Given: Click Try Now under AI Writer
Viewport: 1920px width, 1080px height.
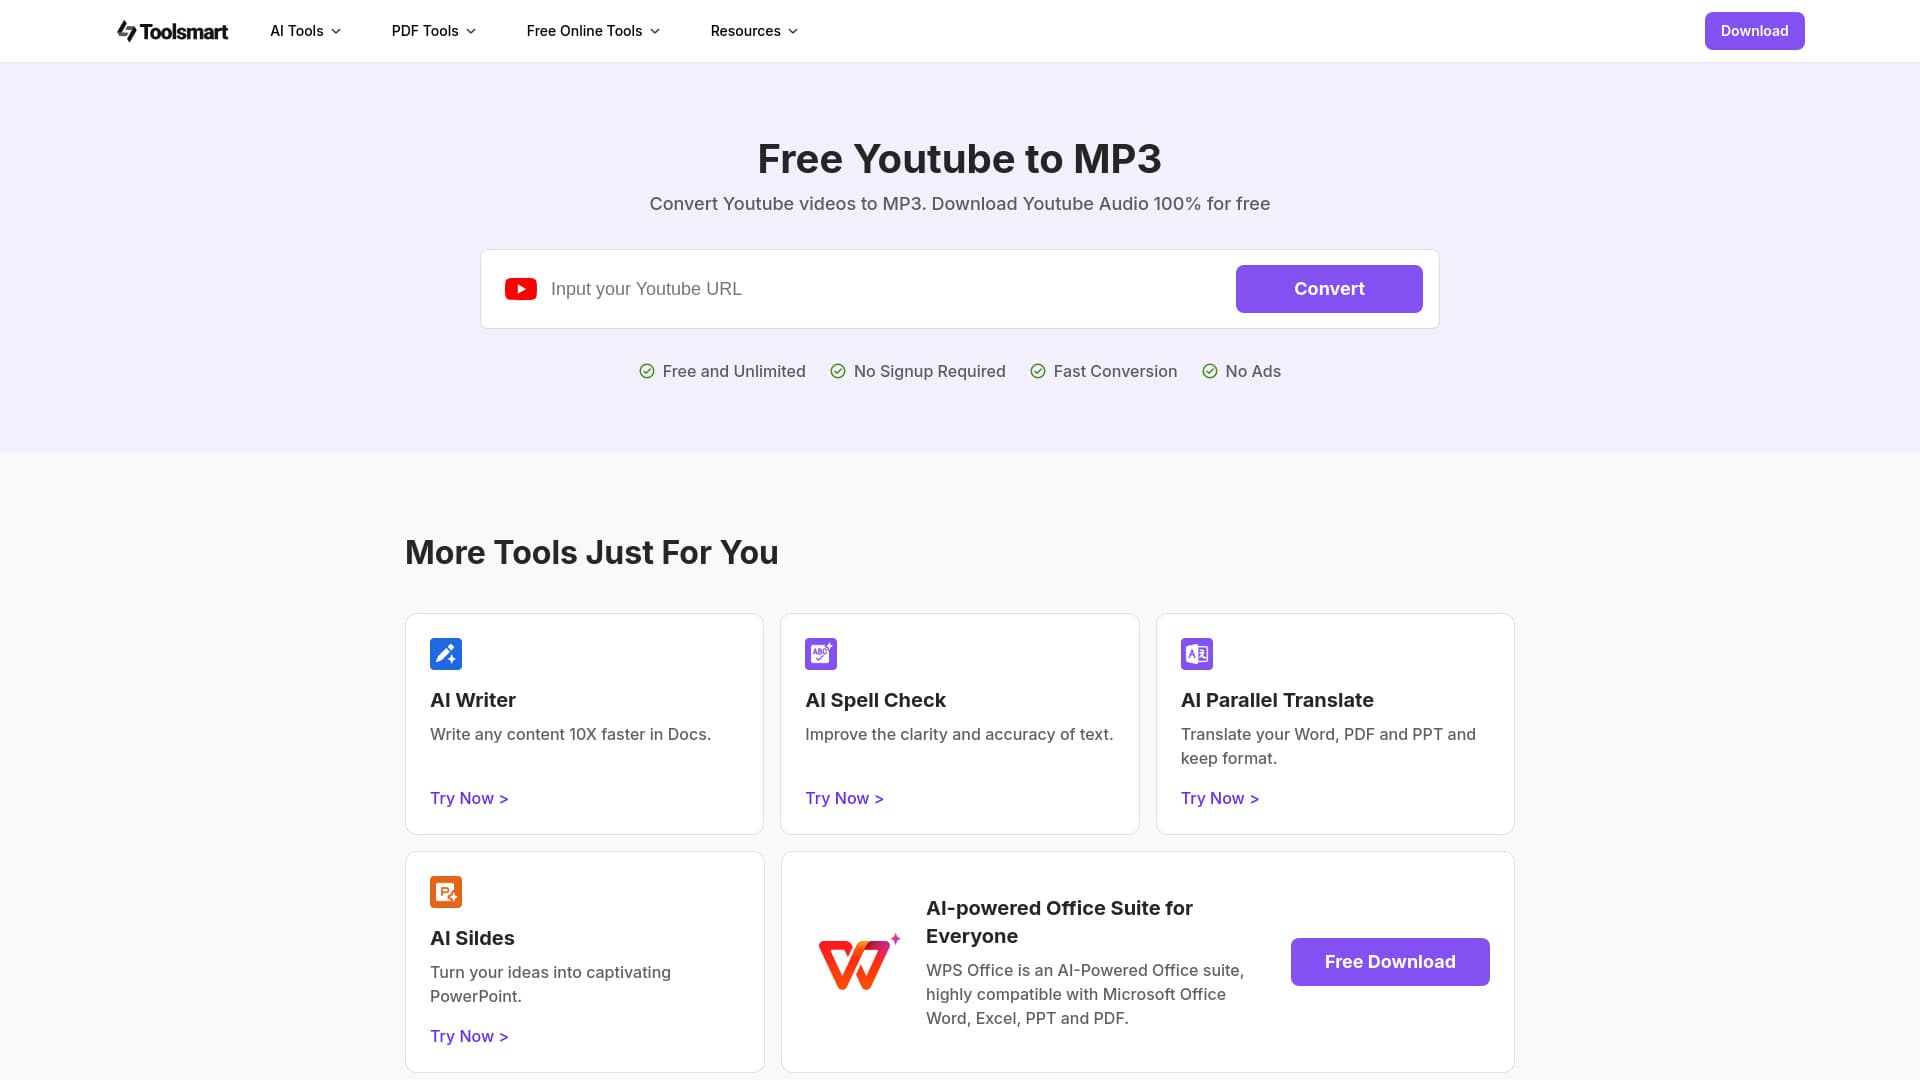Looking at the screenshot, I should (x=468, y=798).
